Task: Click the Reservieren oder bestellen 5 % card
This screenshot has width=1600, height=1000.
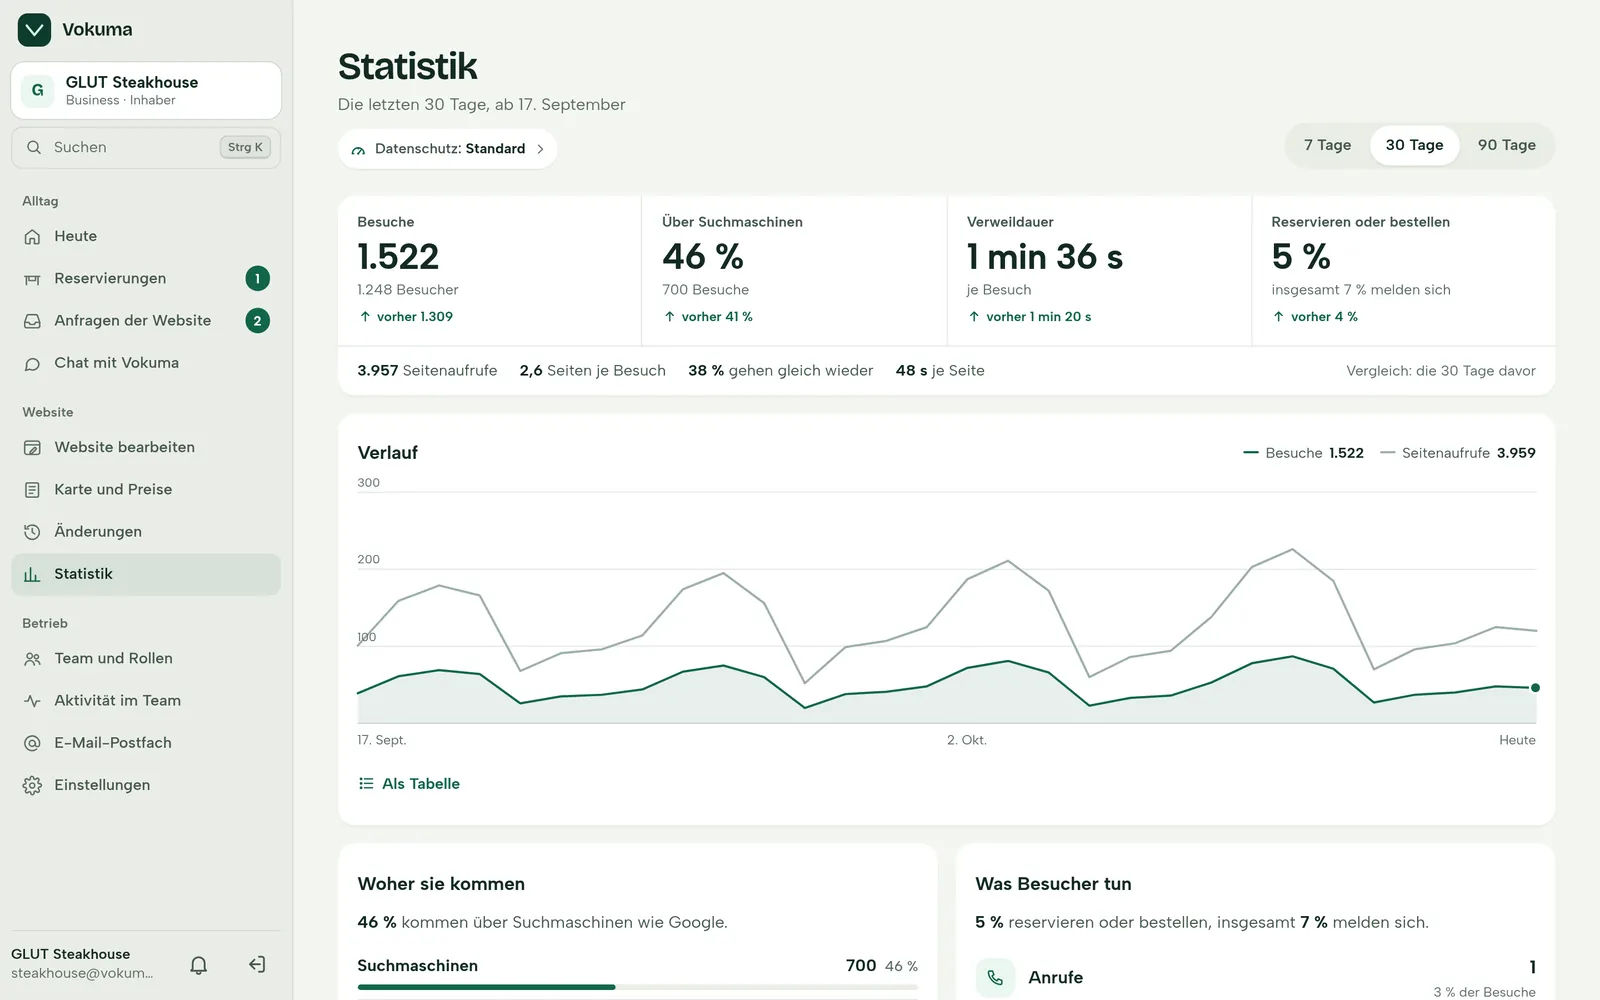Action: coord(1403,270)
